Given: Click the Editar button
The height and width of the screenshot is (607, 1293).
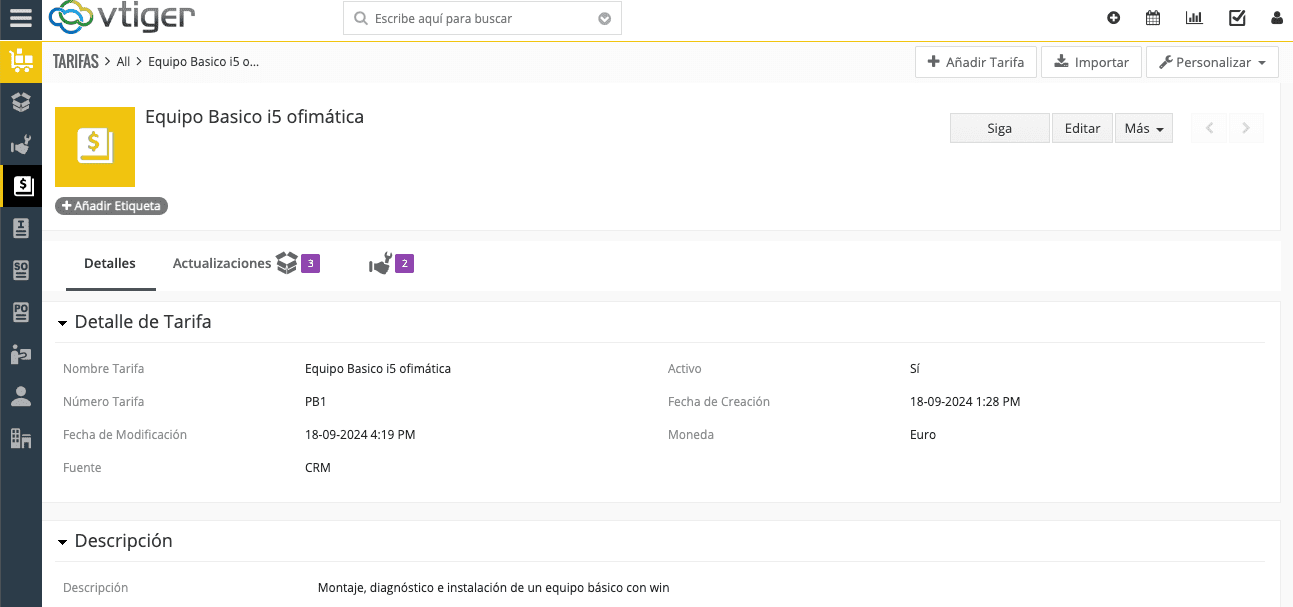Looking at the screenshot, I should pos(1082,128).
